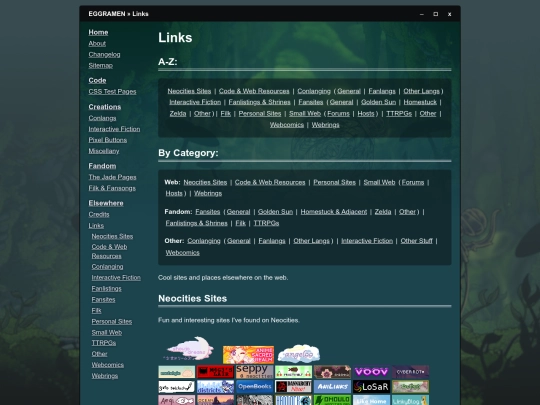Open the Changelog sidebar link

click(104, 54)
